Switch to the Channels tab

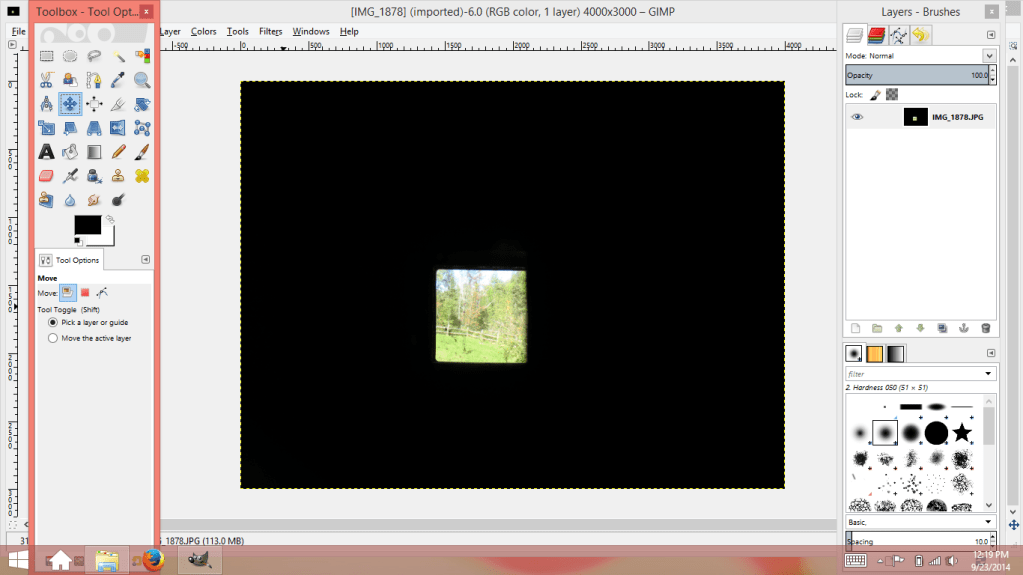[877, 36]
